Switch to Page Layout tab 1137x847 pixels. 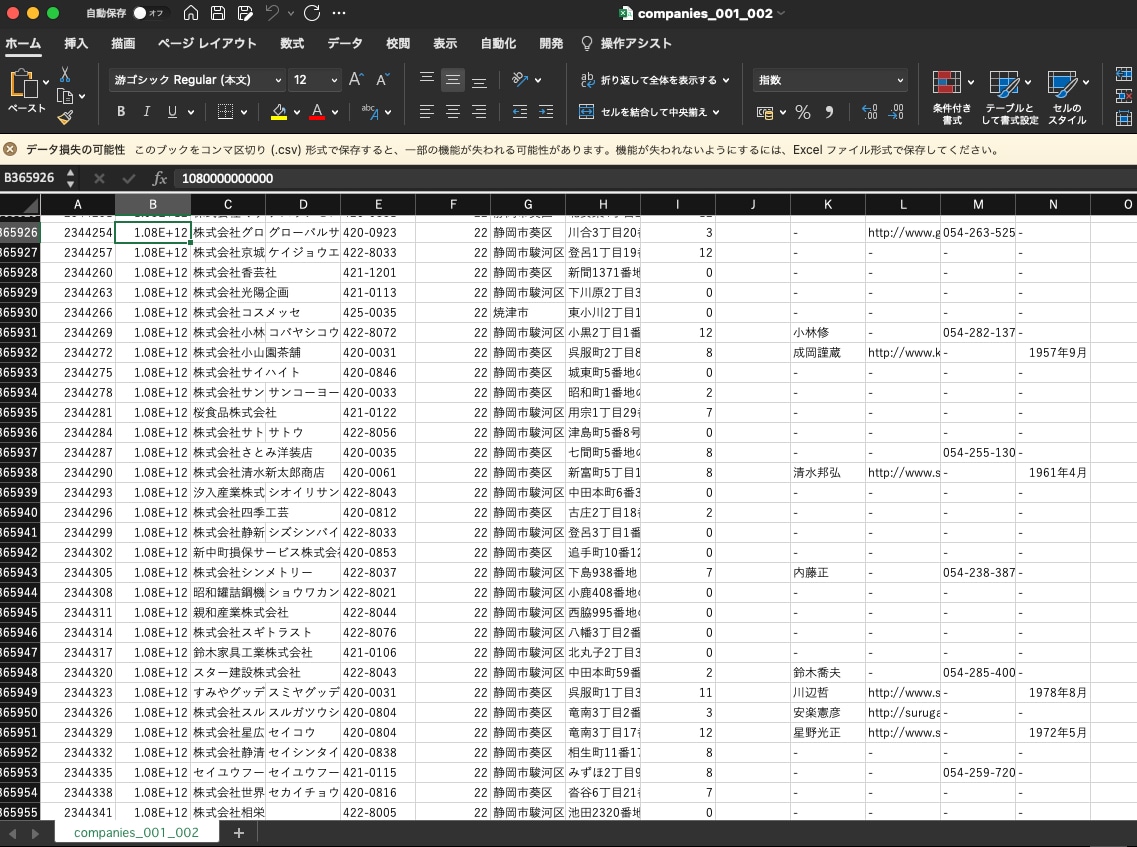click(x=207, y=44)
